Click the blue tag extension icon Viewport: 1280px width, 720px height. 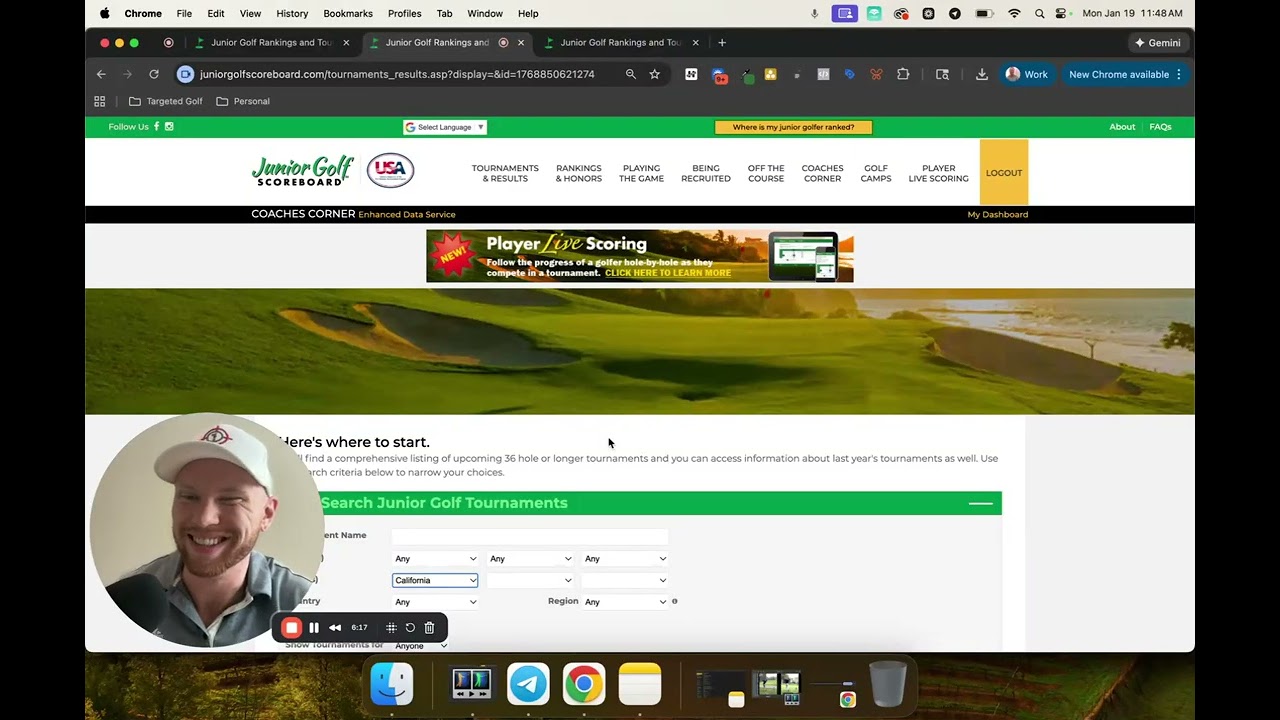click(x=850, y=74)
